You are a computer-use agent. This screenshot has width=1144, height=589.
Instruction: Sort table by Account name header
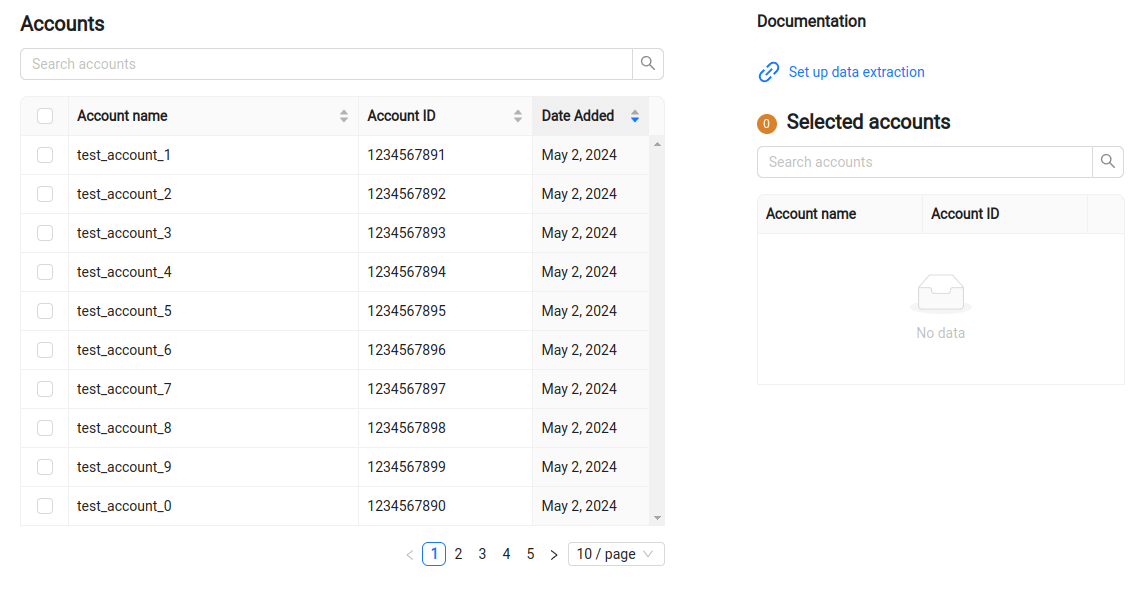122,115
